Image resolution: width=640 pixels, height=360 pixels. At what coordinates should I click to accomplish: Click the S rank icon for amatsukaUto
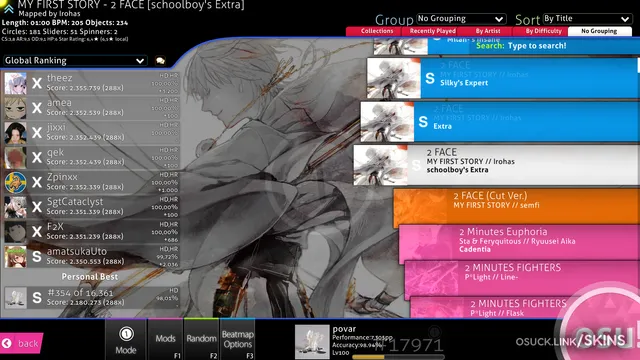click(x=37, y=256)
